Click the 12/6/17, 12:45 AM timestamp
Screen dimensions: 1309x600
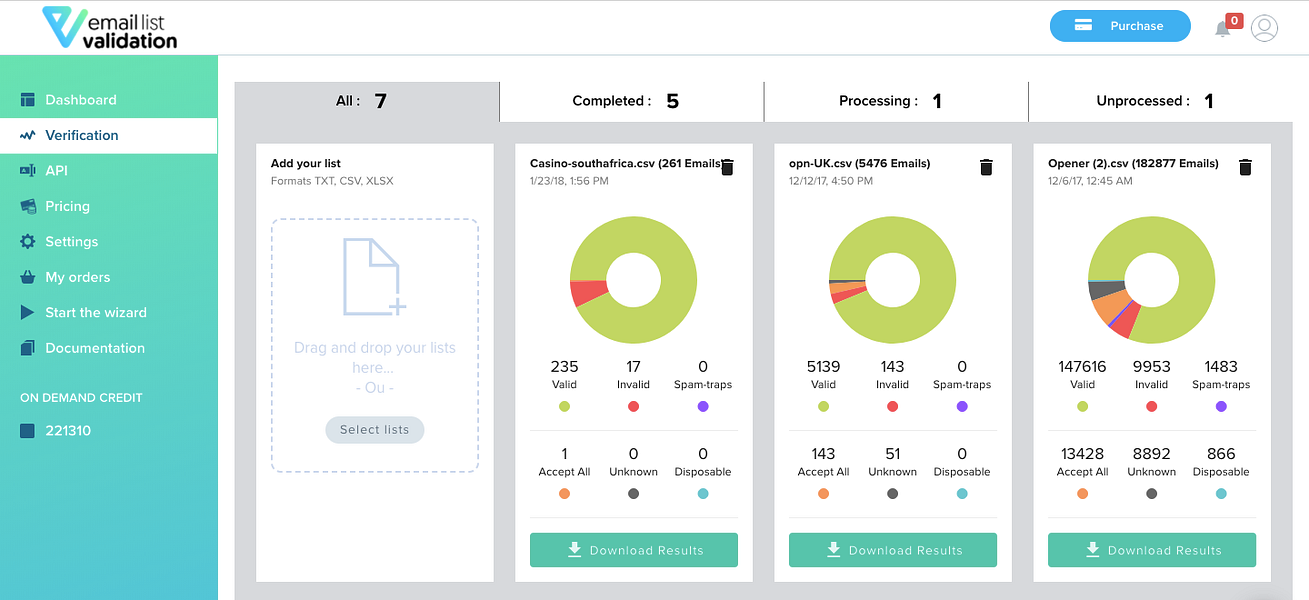[x=1090, y=181]
